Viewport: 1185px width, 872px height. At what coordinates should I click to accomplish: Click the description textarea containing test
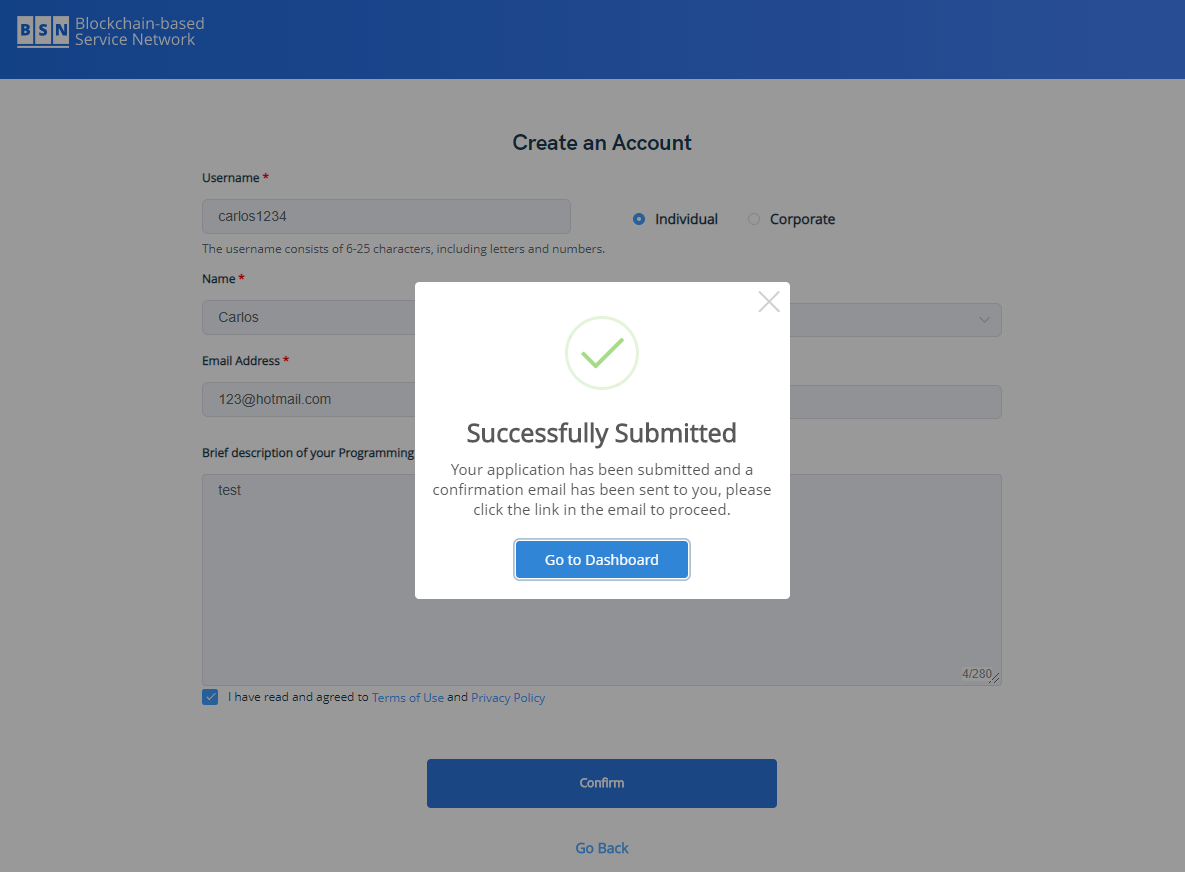click(x=602, y=580)
